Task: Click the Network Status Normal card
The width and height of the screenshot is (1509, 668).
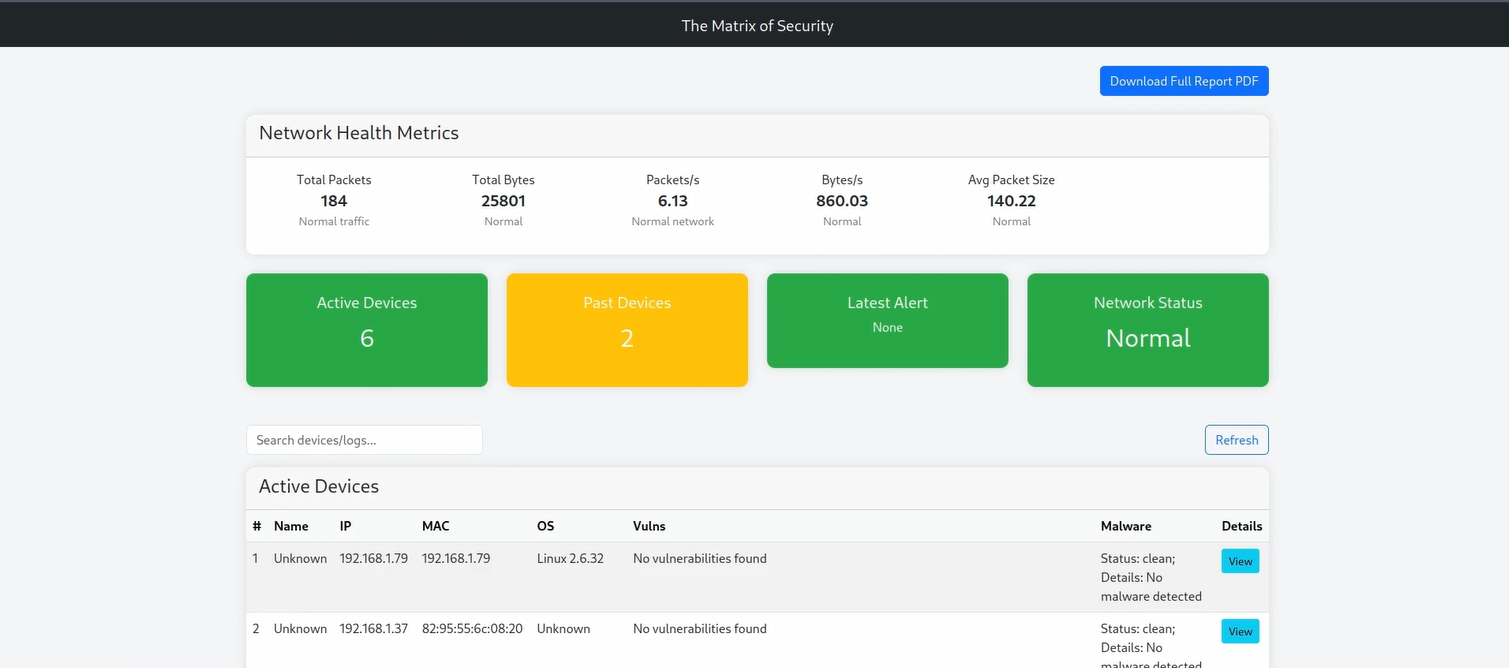Action: [1147, 330]
